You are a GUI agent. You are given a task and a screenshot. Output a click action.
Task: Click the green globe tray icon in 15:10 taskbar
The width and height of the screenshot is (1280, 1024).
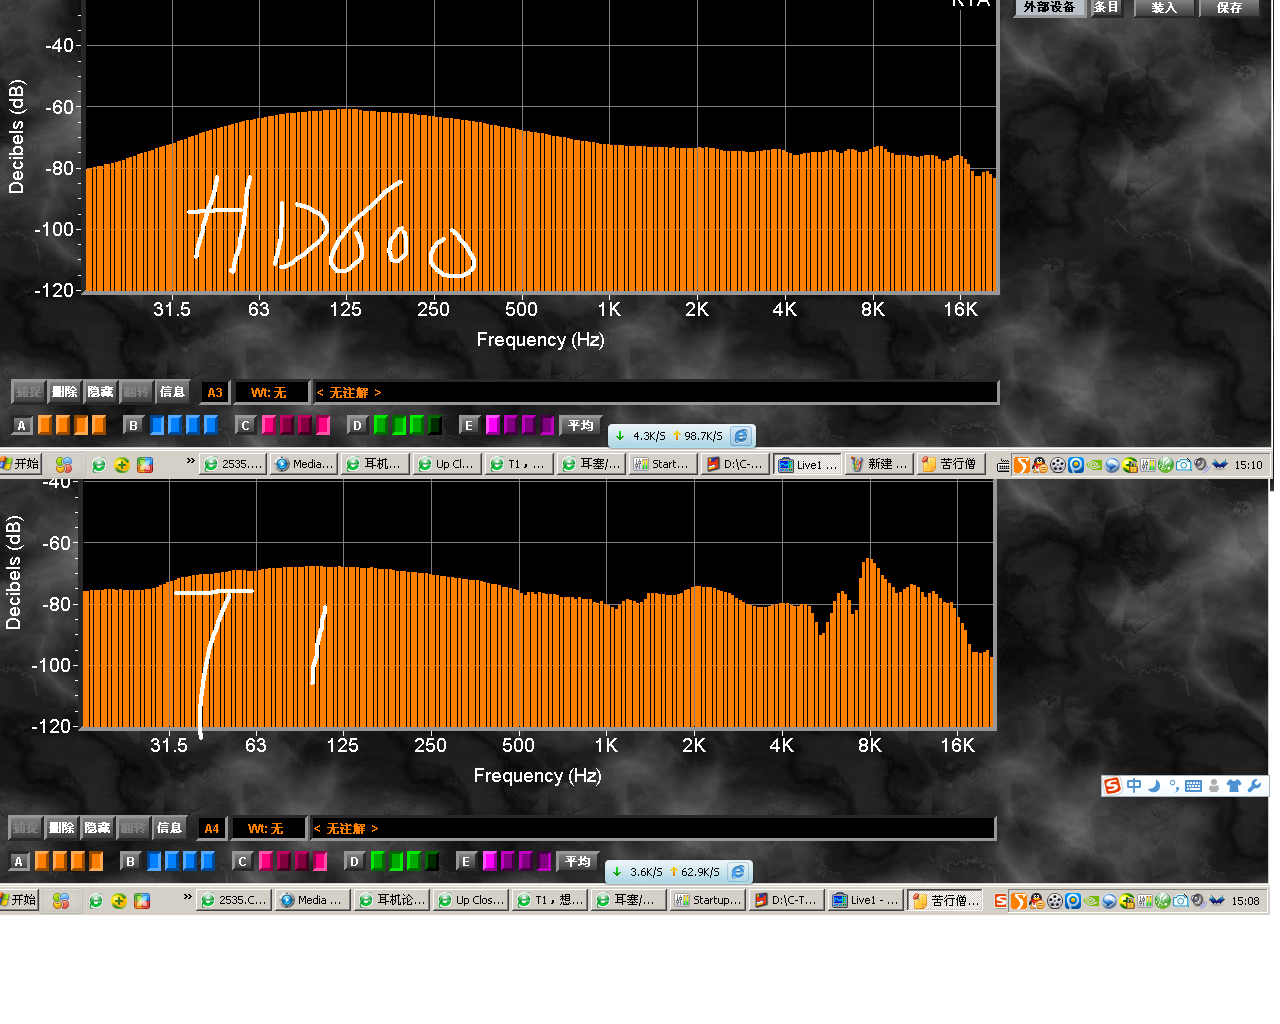pyautogui.click(x=1166, y=465)
